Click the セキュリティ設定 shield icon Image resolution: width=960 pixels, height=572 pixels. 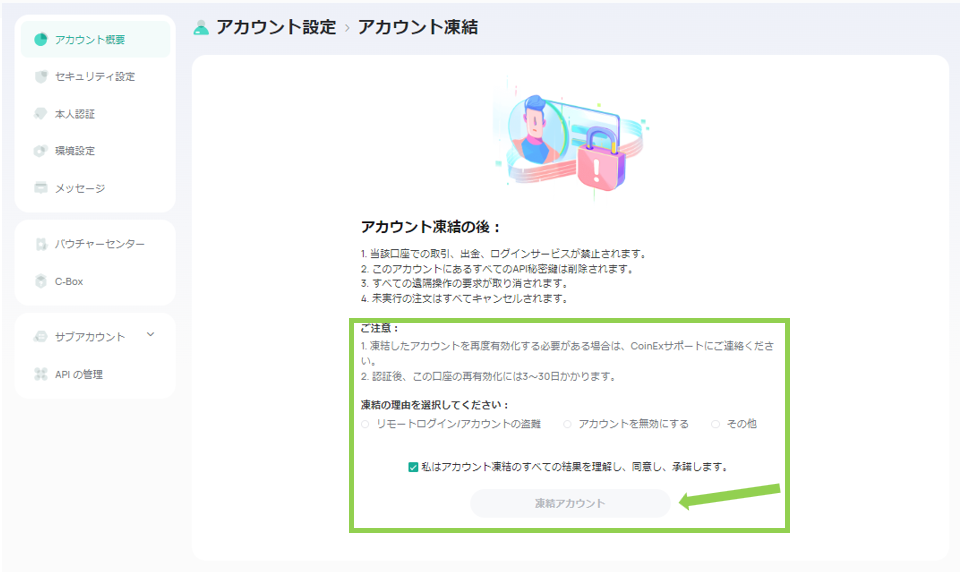pyautogui.click(x=41, y=77)
